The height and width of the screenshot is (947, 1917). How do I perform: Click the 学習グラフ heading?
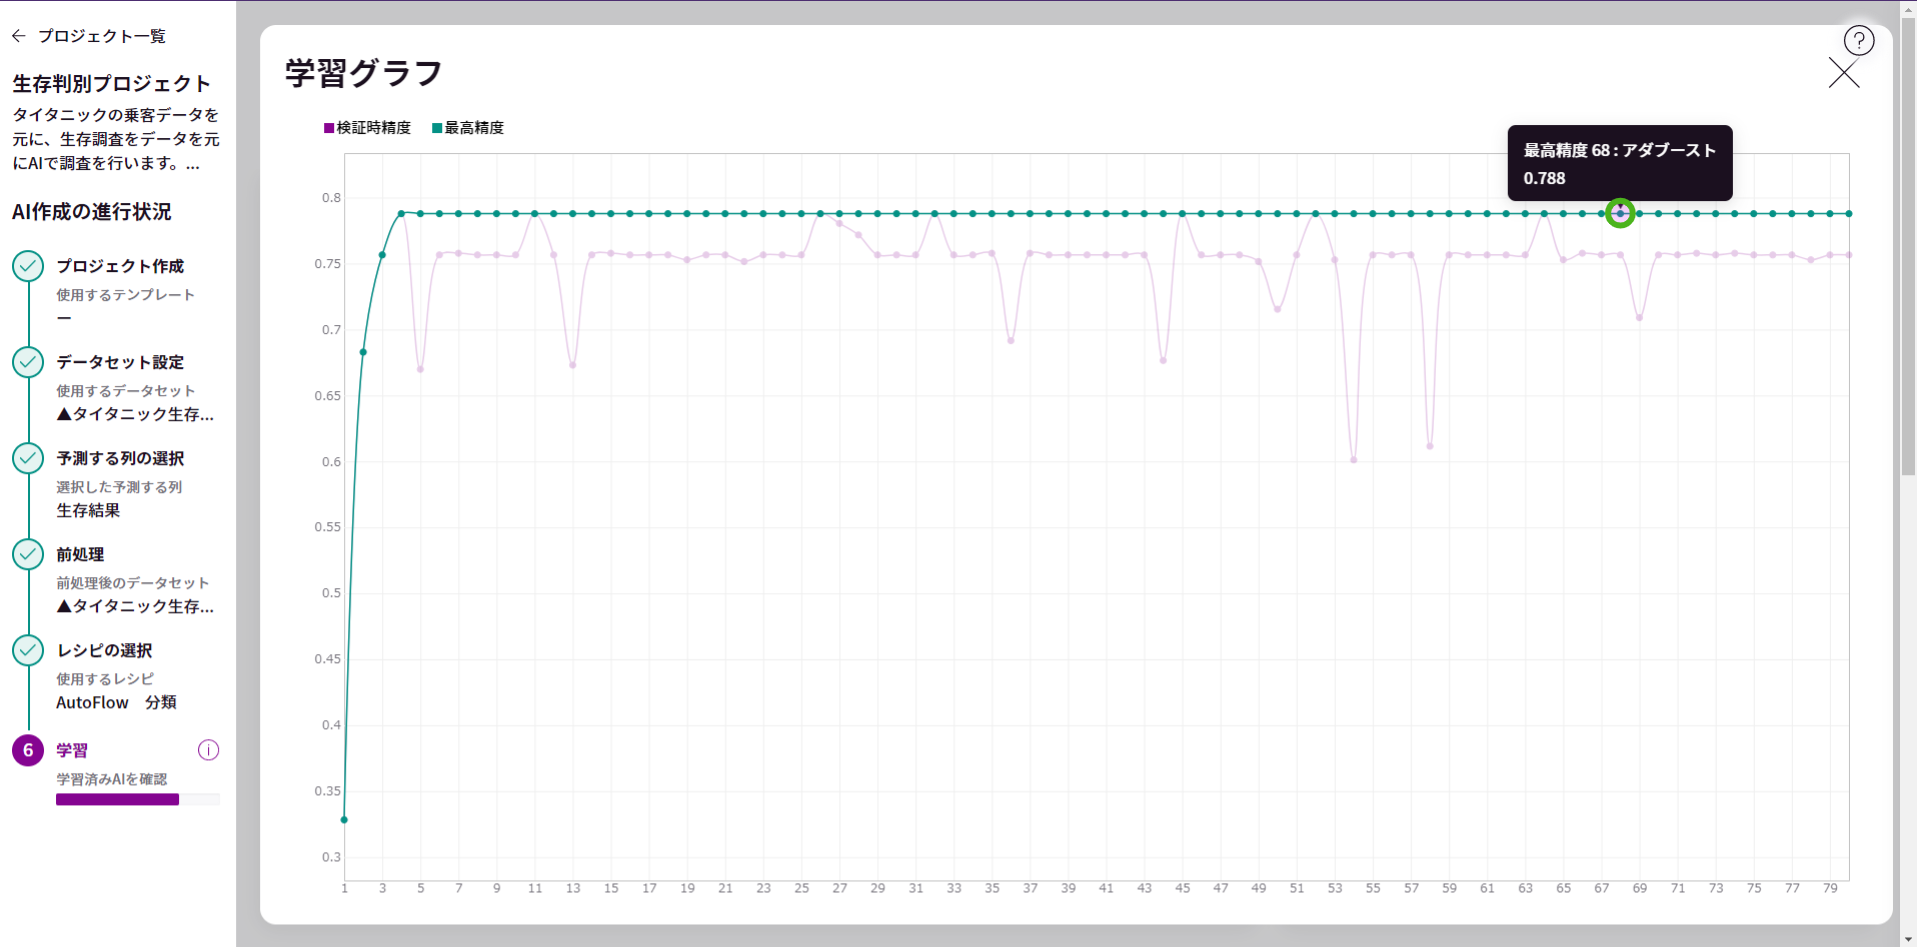coord(364,73)
